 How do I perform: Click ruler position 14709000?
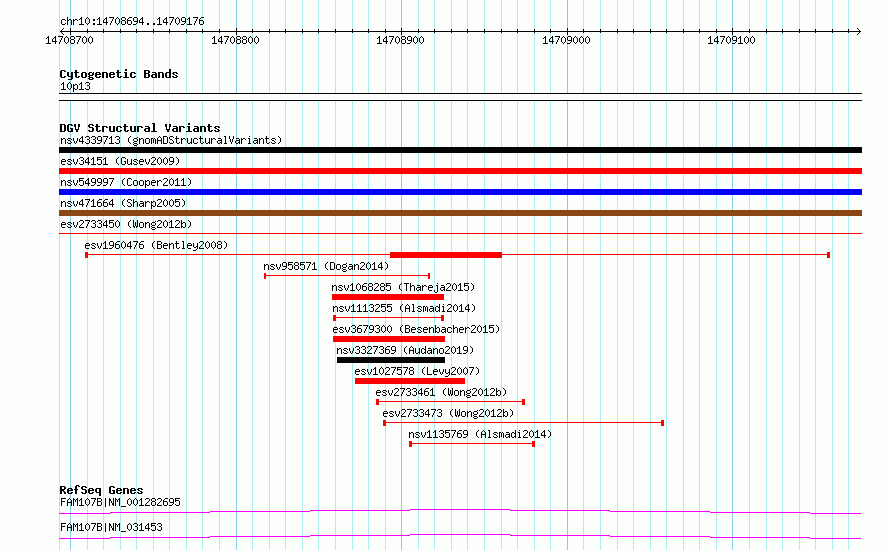click(x=566, y=40)
